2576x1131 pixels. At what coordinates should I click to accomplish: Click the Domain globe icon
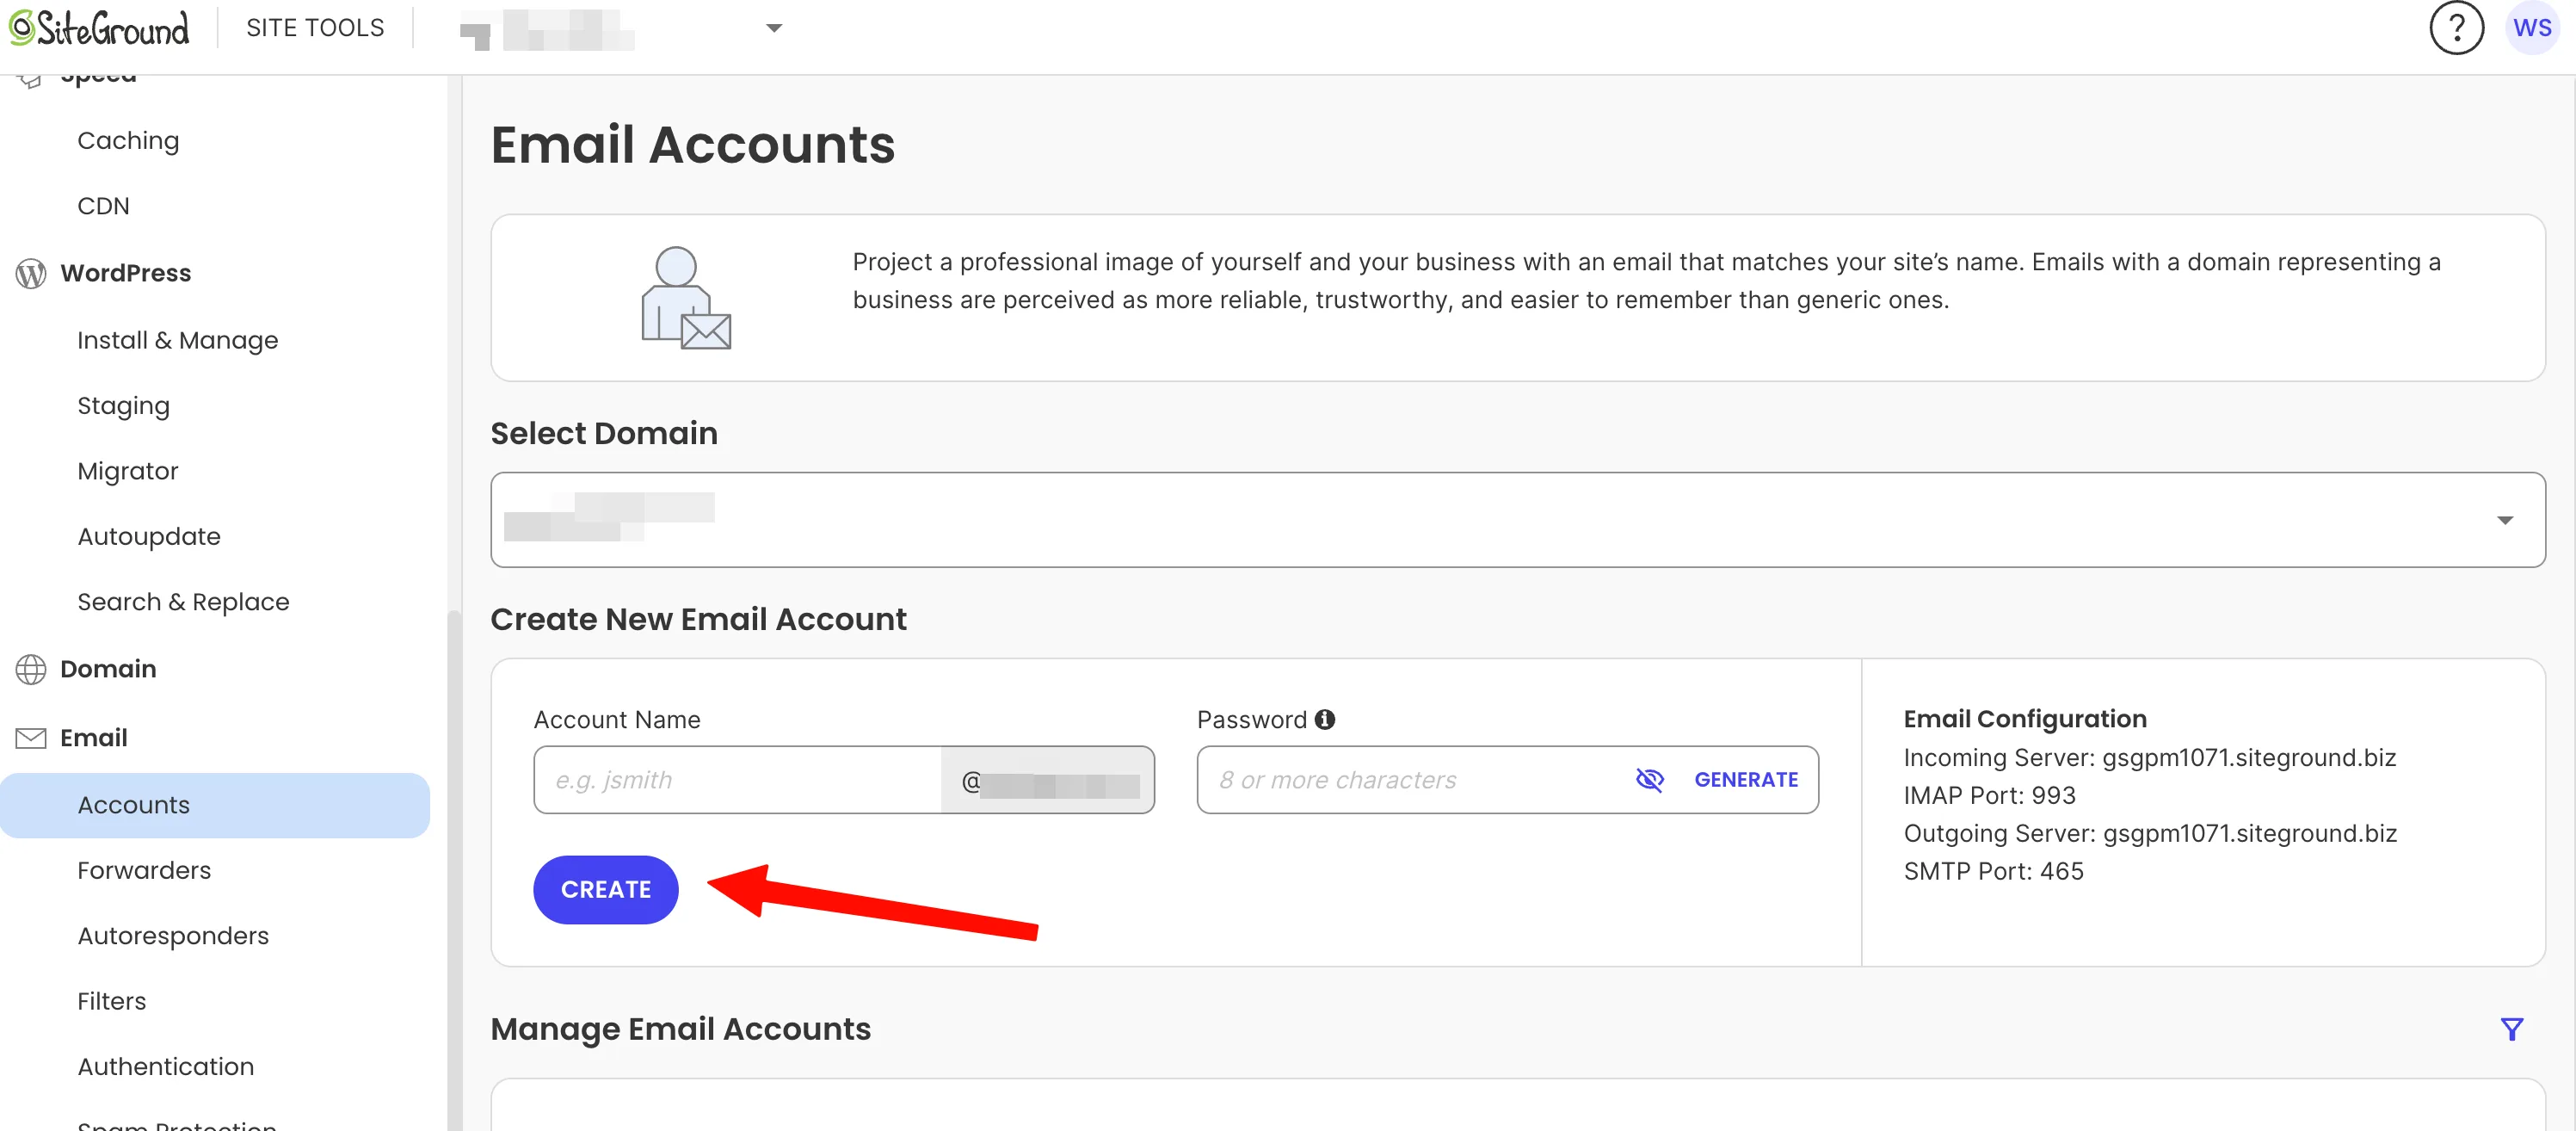(31, 669)
